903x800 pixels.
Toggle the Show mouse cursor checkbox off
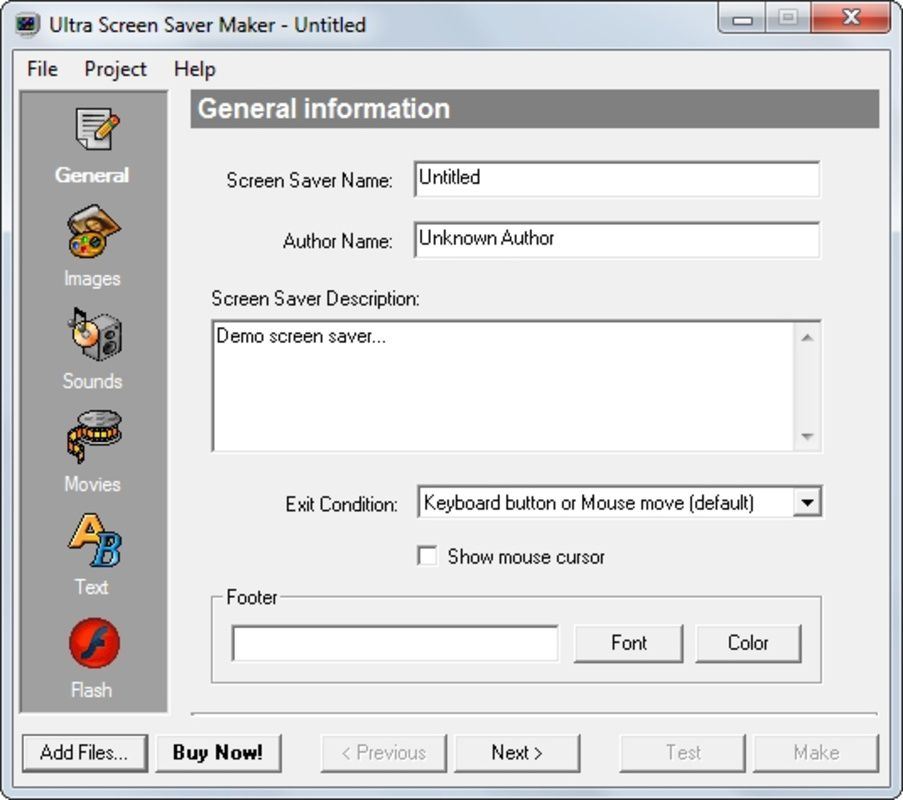(x=428, y=556)
